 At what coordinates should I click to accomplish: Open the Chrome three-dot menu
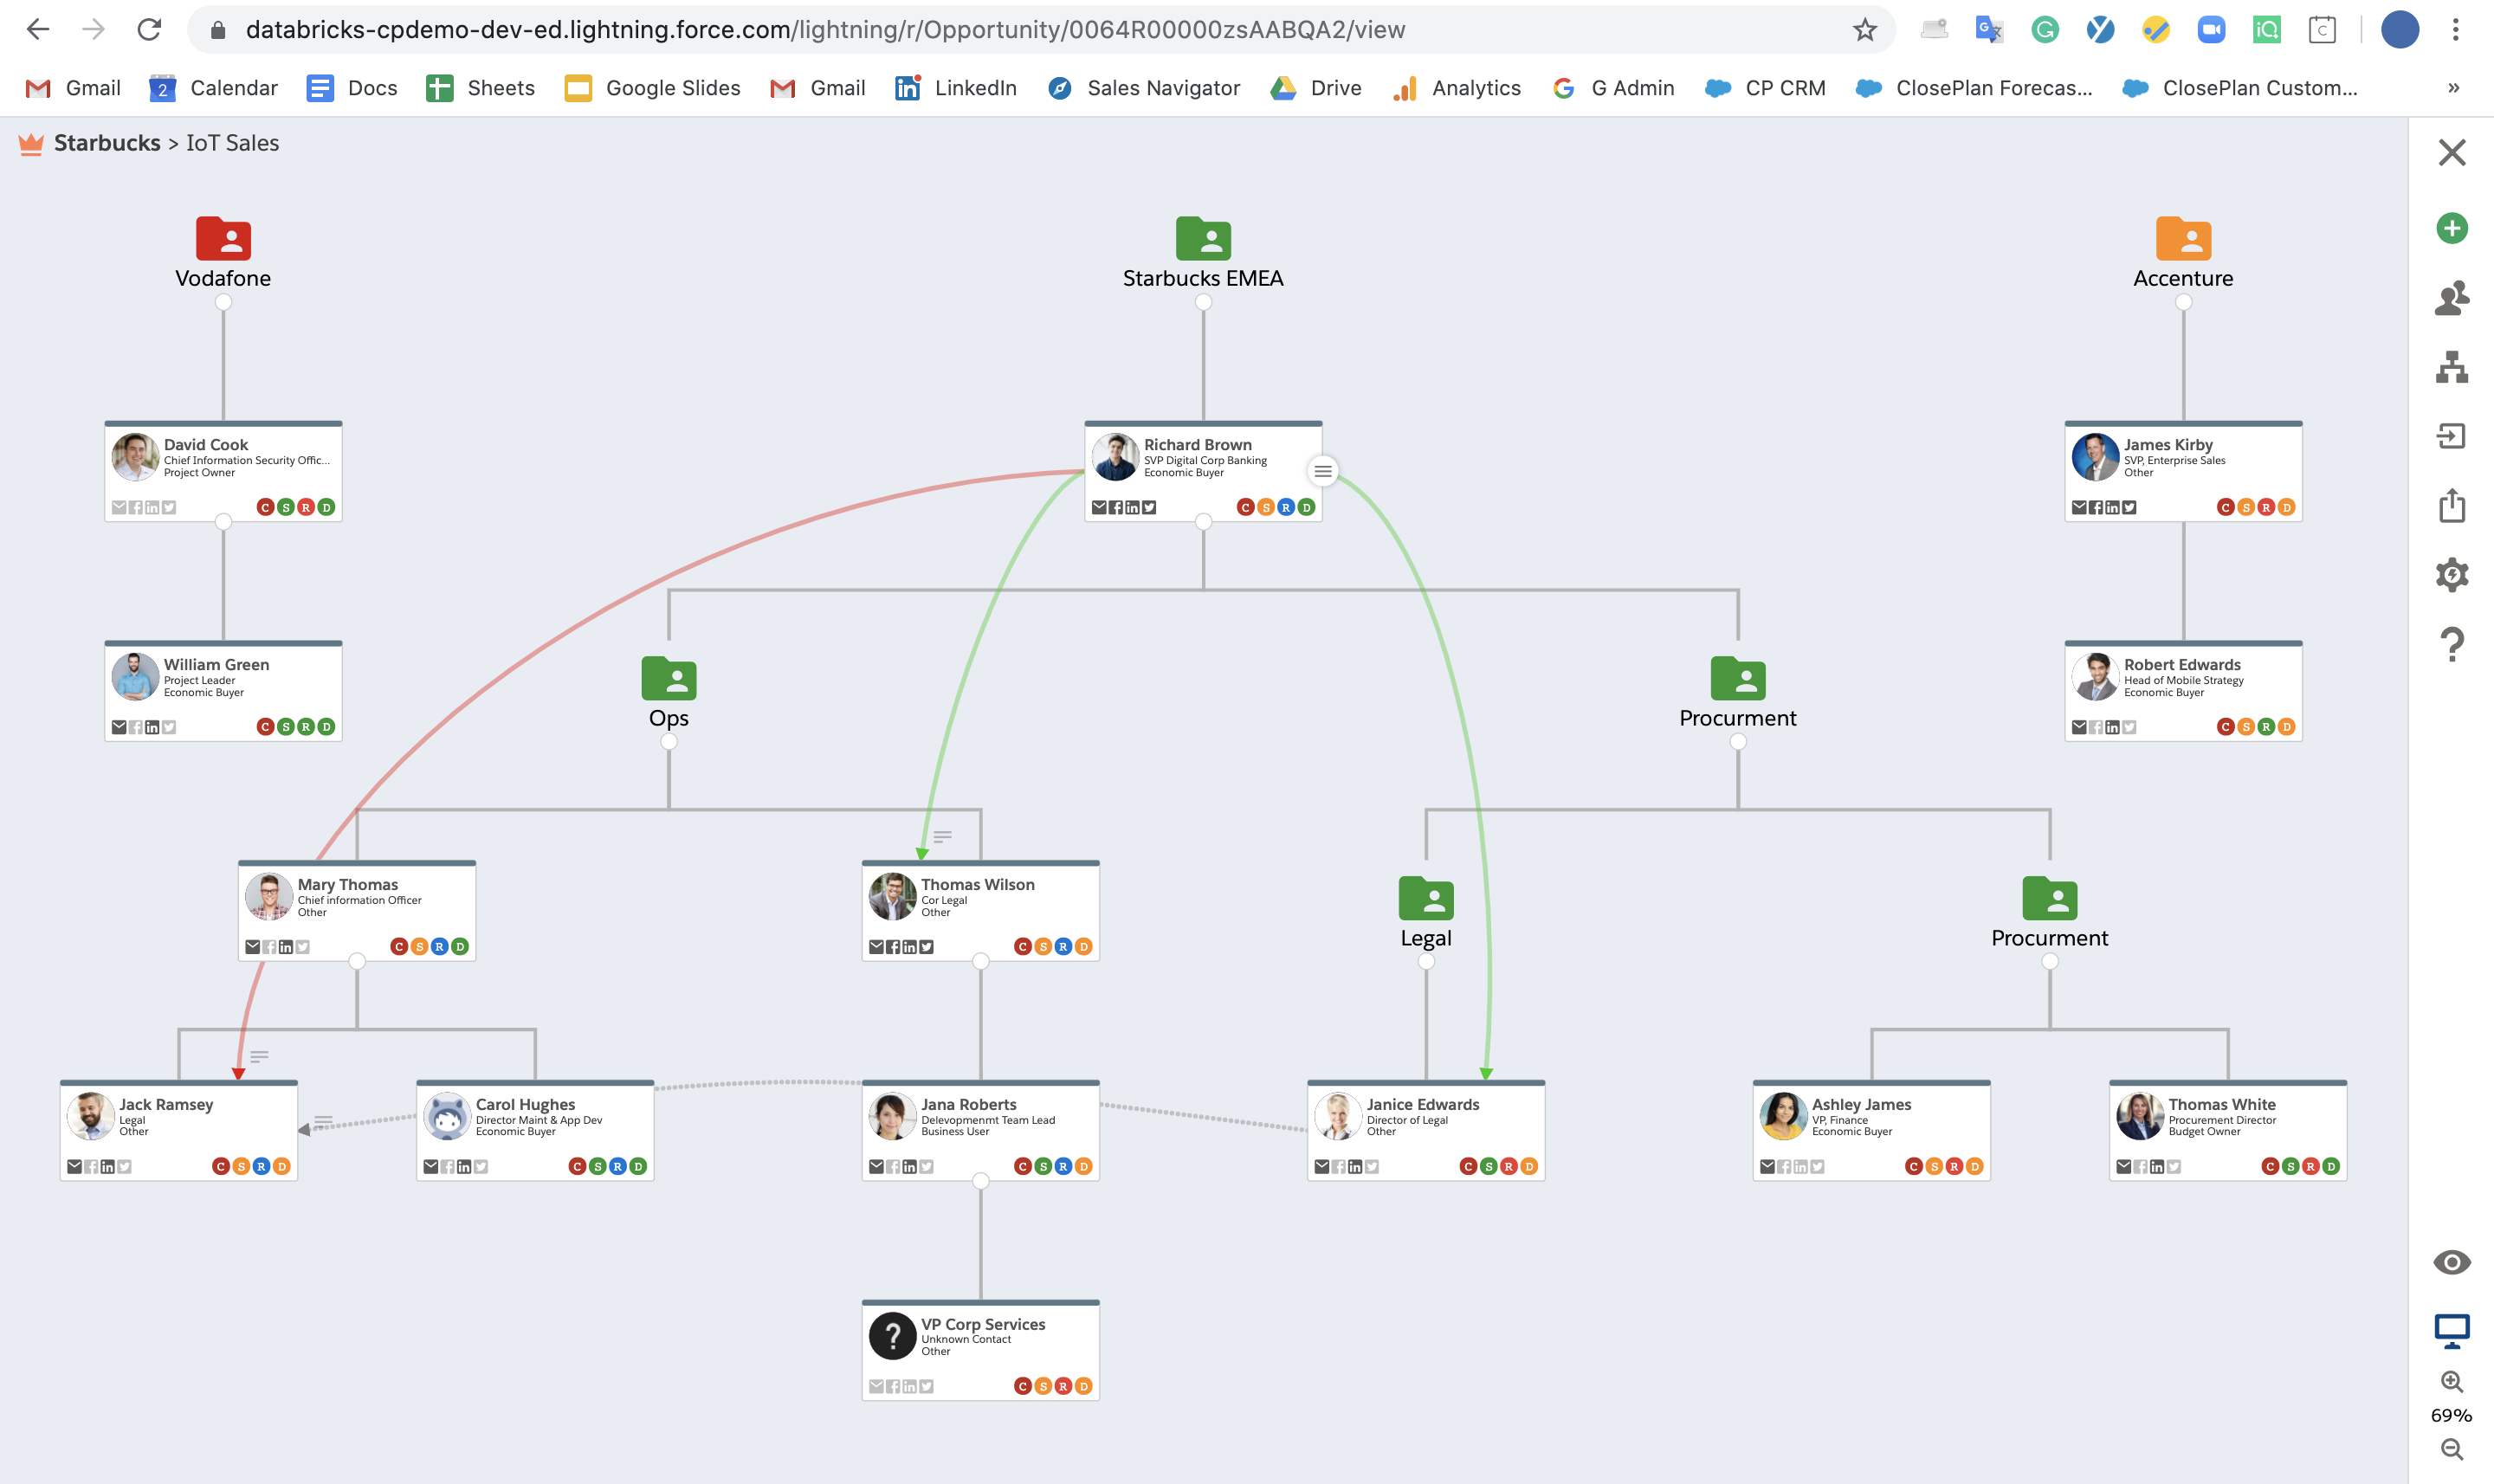click(2455, 29)
